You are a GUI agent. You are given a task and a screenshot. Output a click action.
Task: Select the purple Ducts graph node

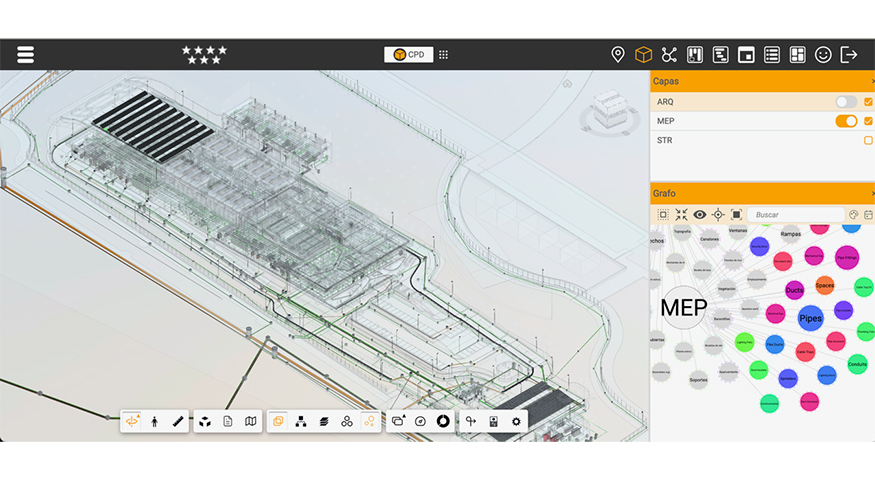(794, 290)
